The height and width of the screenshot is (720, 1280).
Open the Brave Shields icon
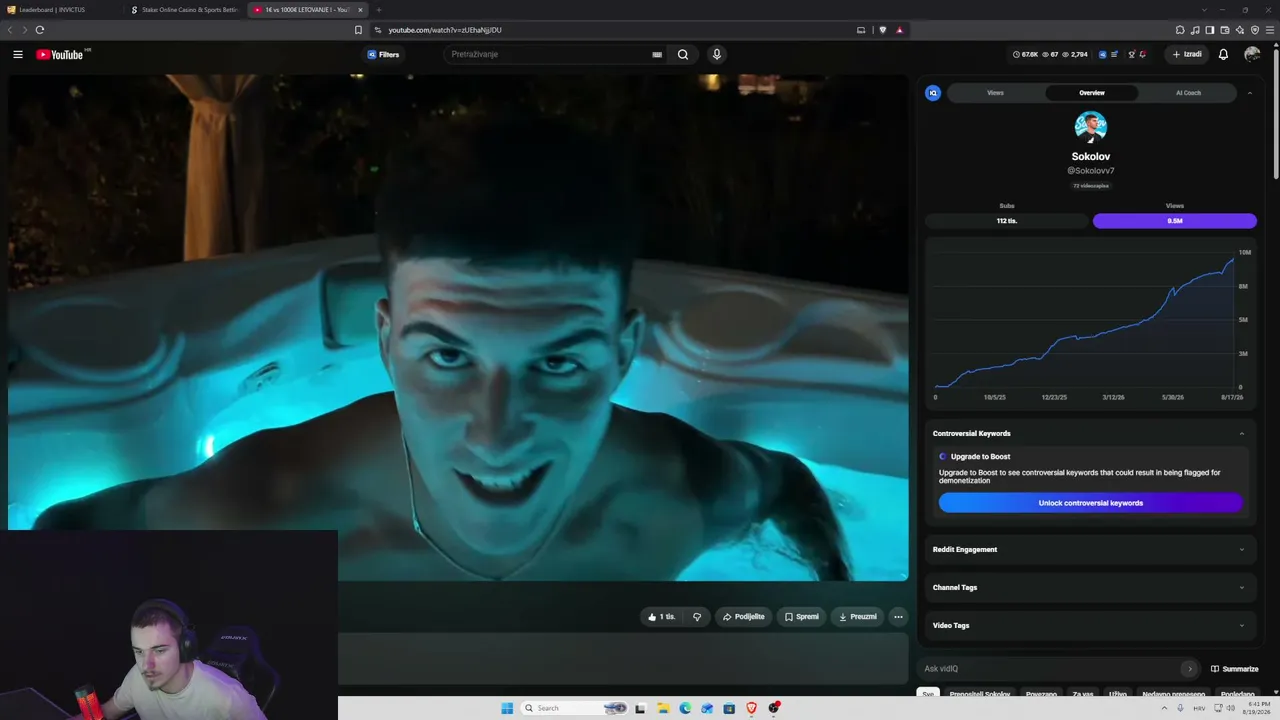pyautogui.click(x=882, y=30)
